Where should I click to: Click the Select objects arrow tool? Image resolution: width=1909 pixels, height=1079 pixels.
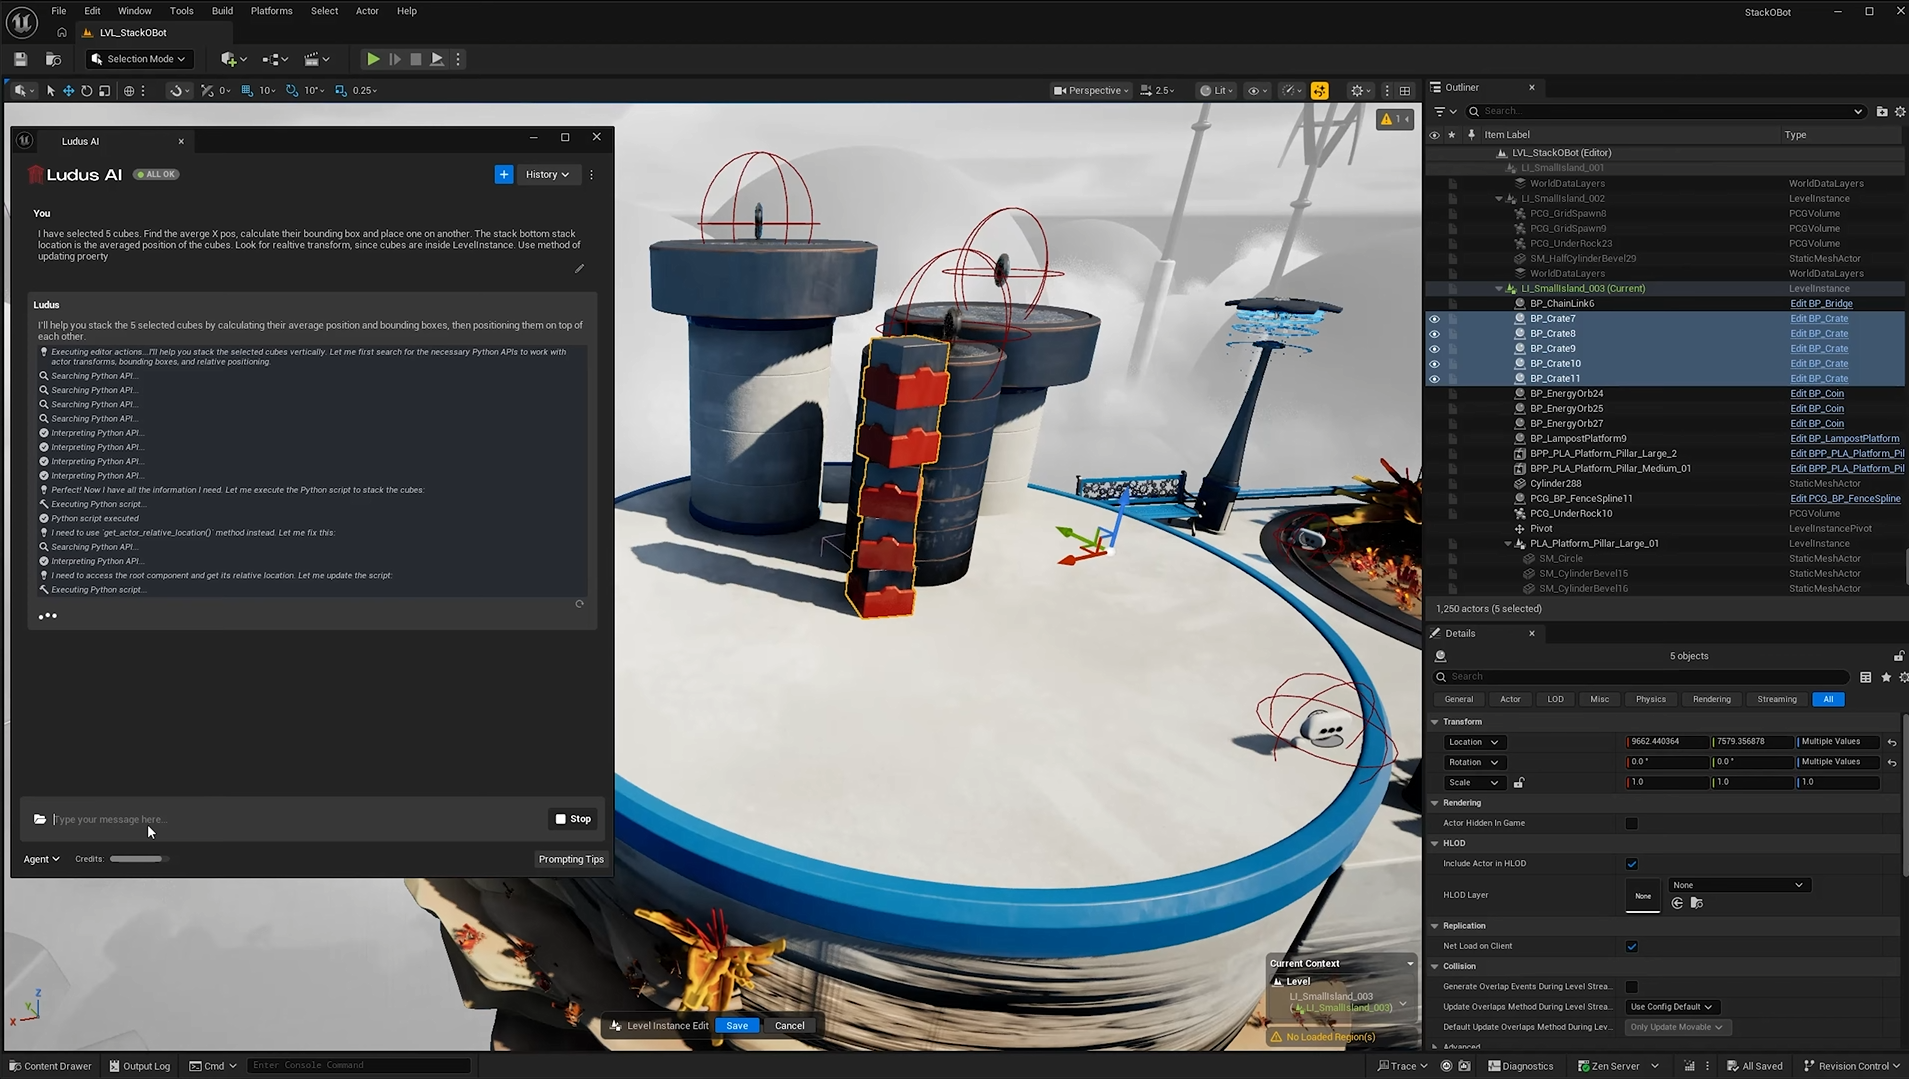50,90
